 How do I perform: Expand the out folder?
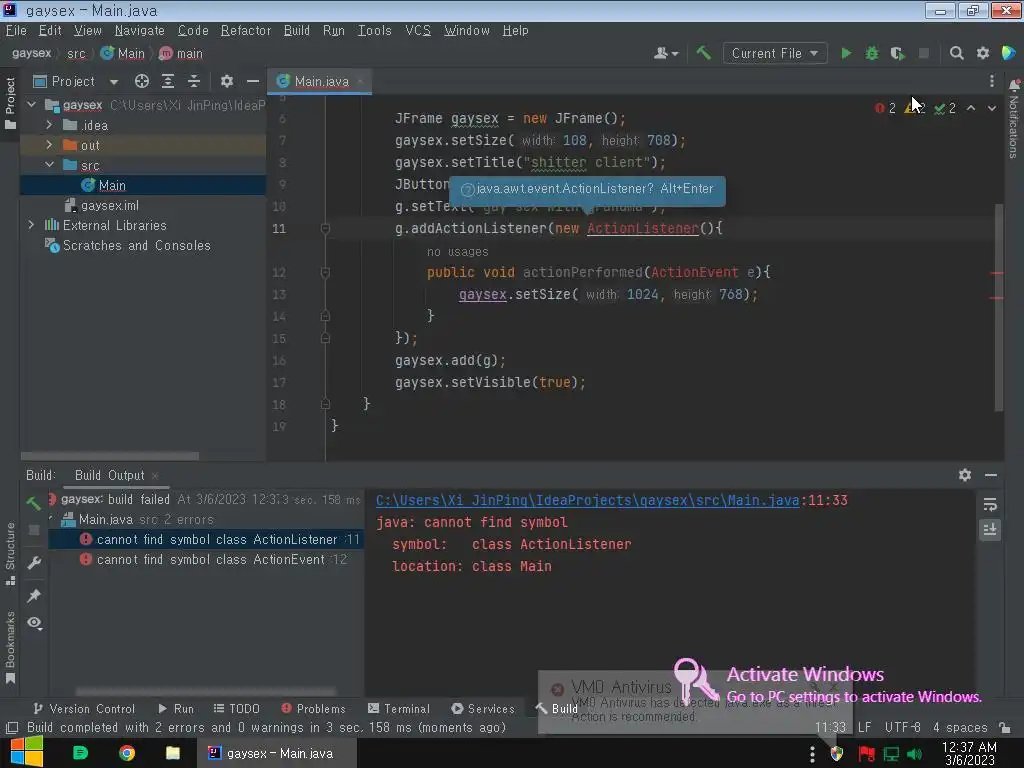tap(49, 144)
